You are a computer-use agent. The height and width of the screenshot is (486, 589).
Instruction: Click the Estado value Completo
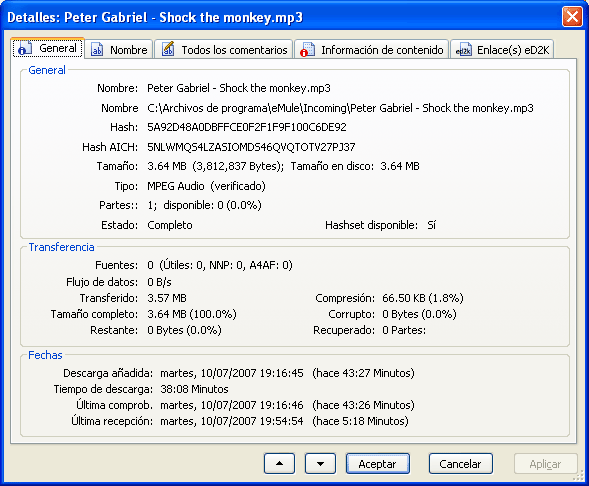click(170, 225)
